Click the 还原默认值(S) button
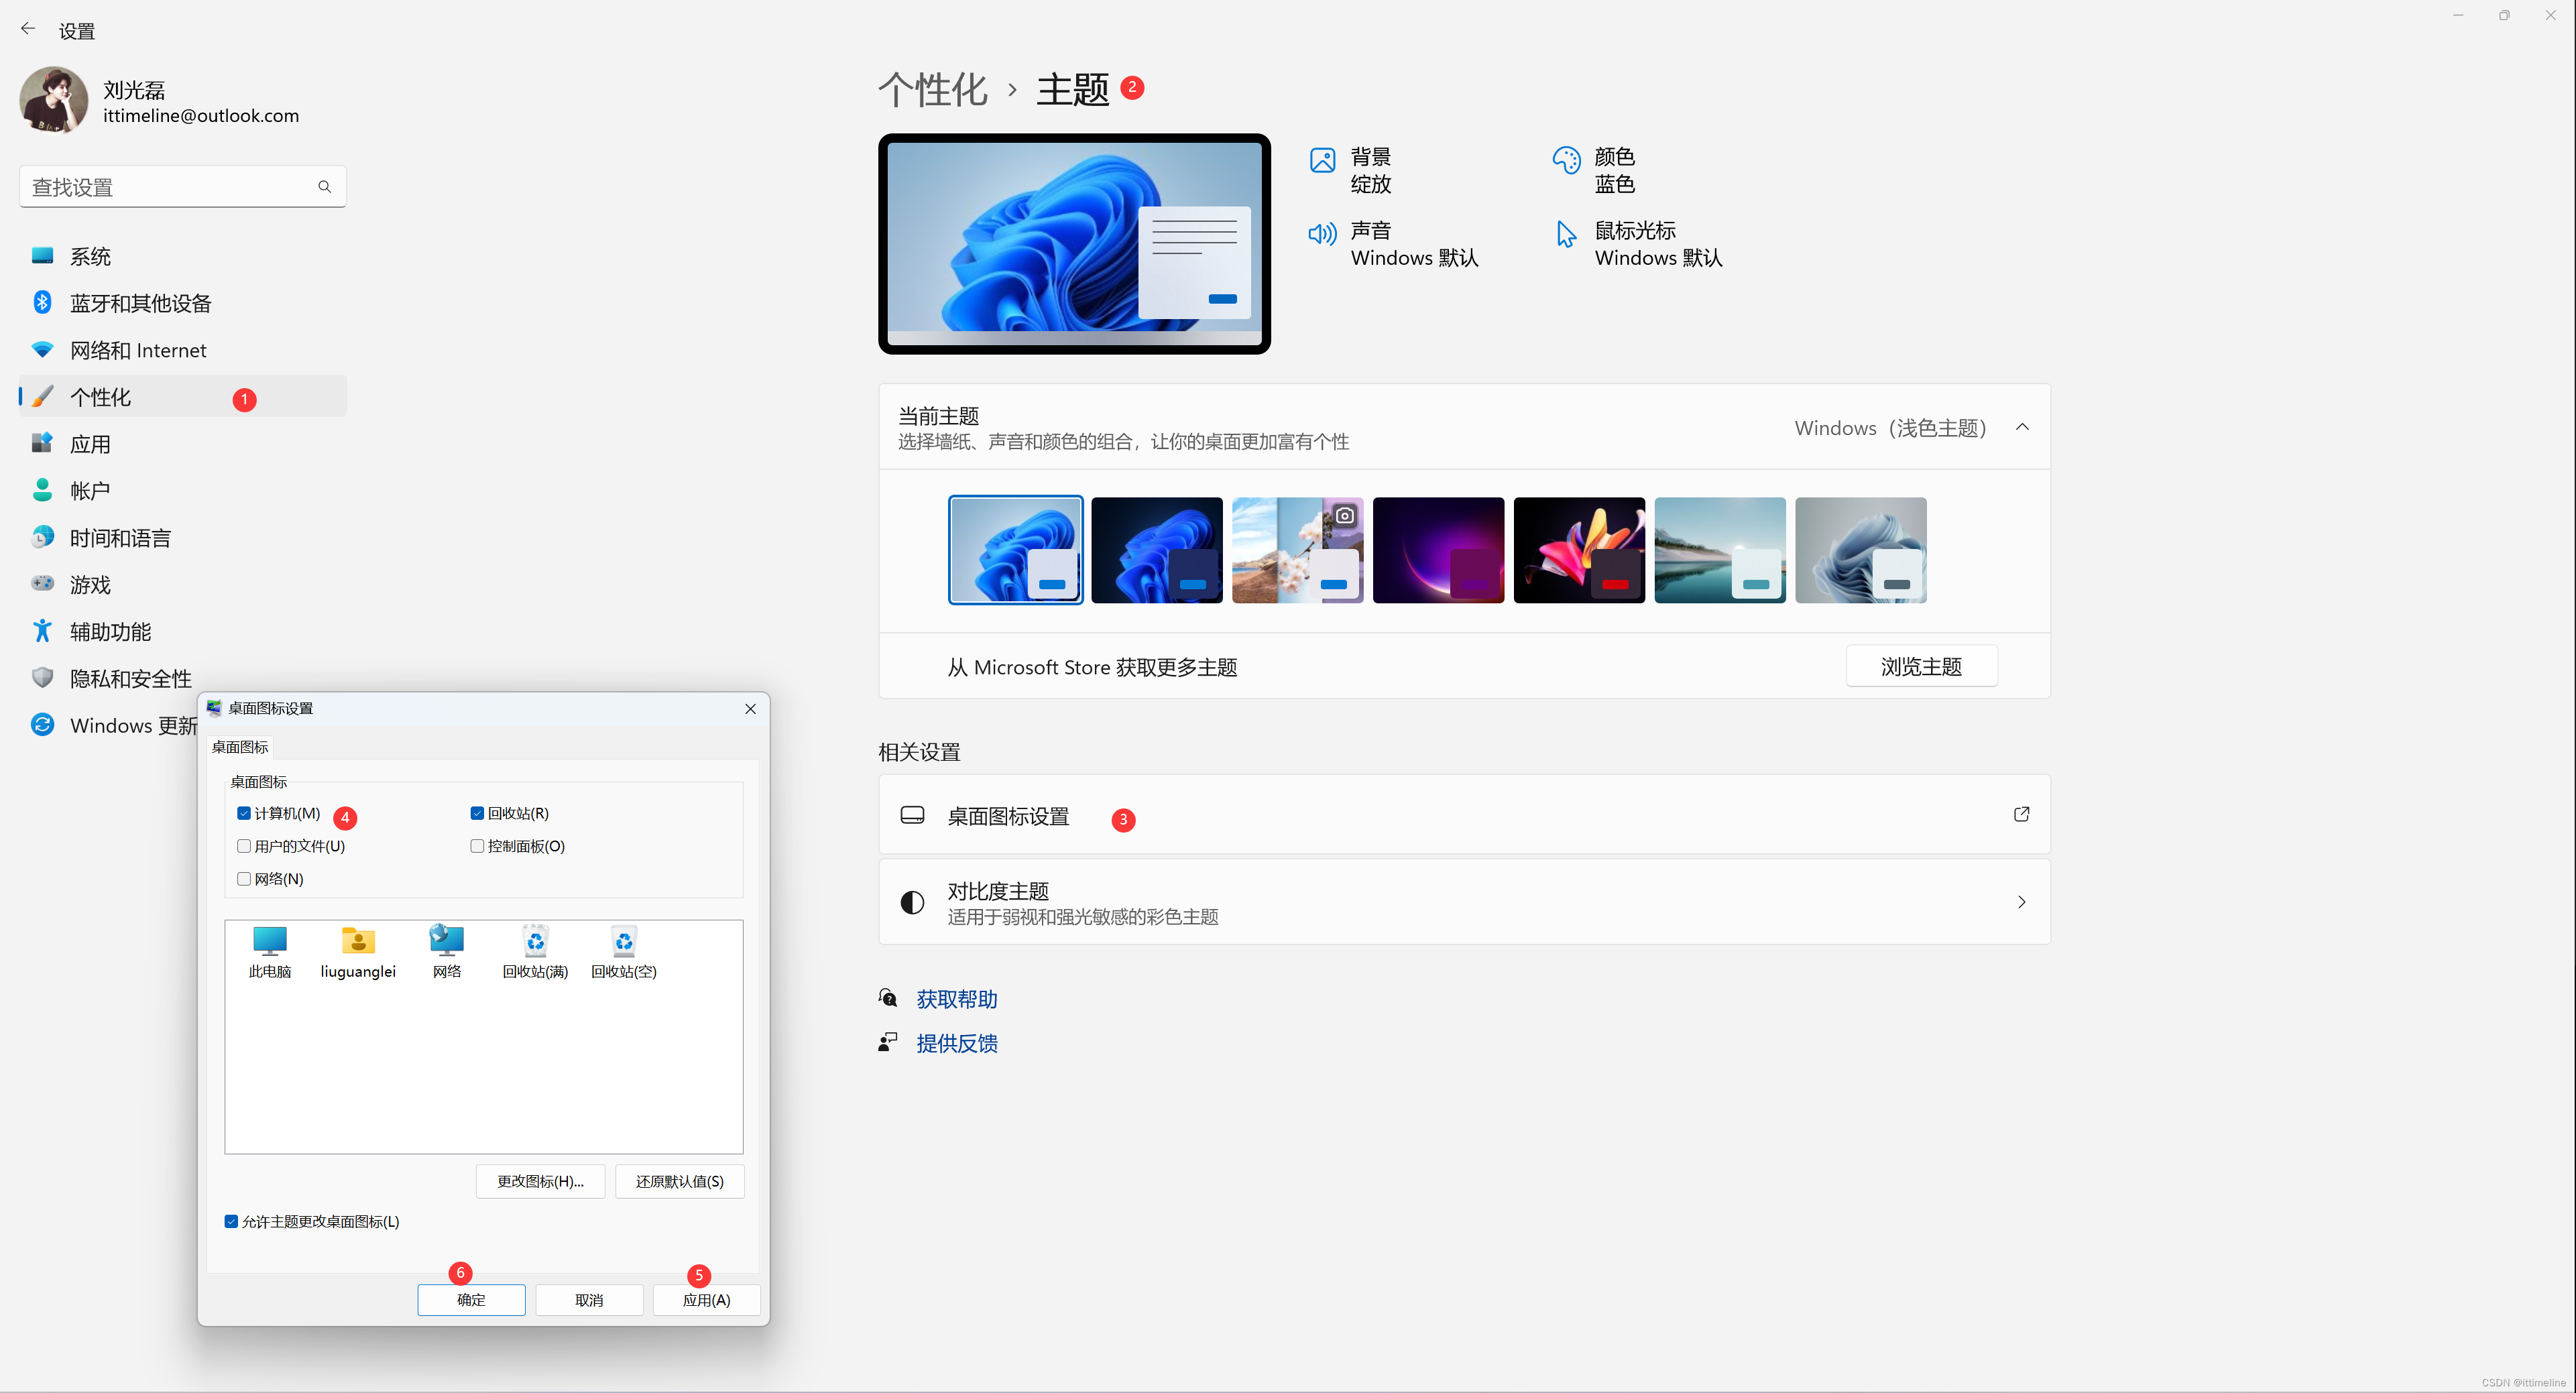Image resolution: width=2576 pixels, height=1393 pixels. [680, 1182]
